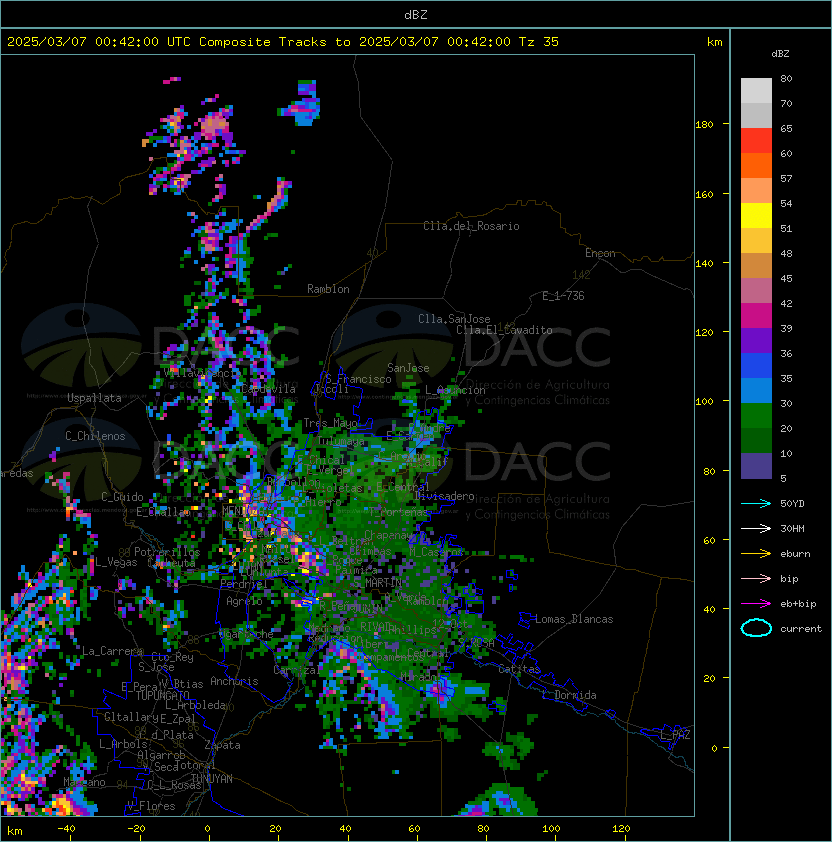Click the red 60 dBZ color swatch
The height and width of the screenshot is (842, 832).
click(756, 141)
